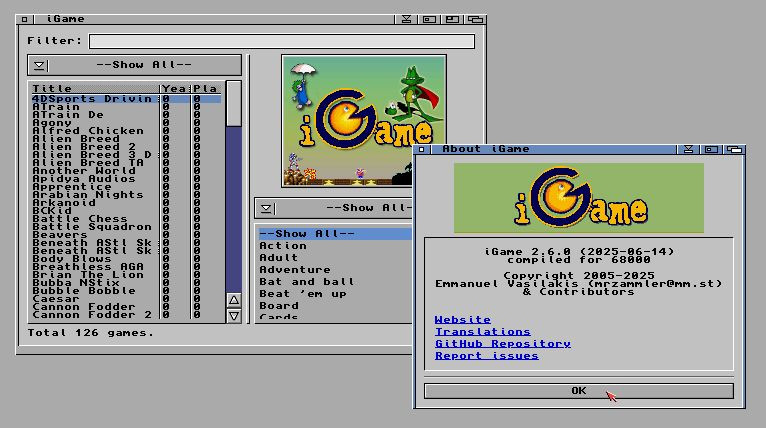Screen dimensions: 766x428
Task: Select Apprentice in the game list
Action: click(126, 187)
